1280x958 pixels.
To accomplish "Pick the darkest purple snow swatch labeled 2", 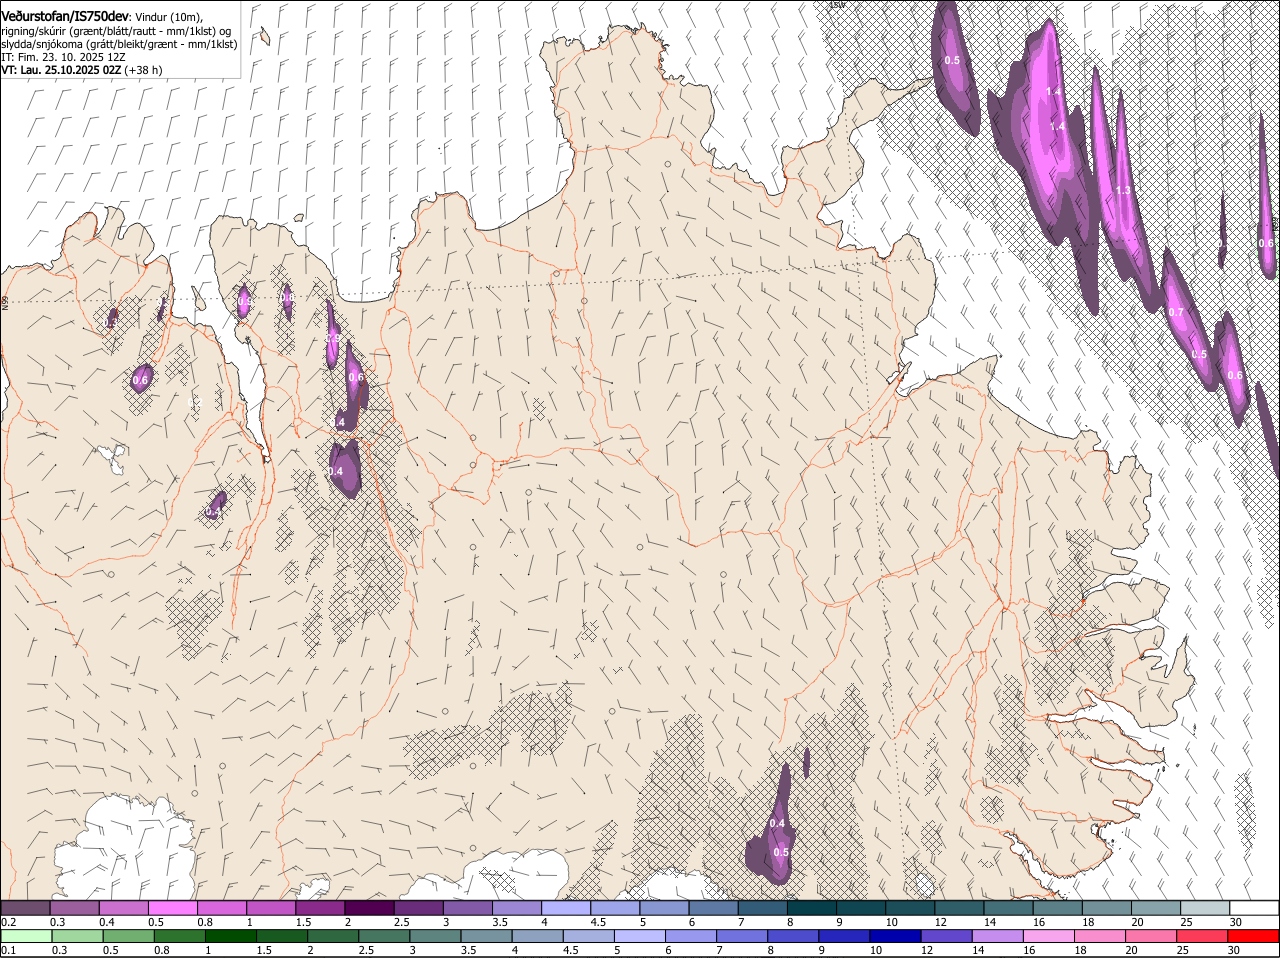I will point(369,907).
